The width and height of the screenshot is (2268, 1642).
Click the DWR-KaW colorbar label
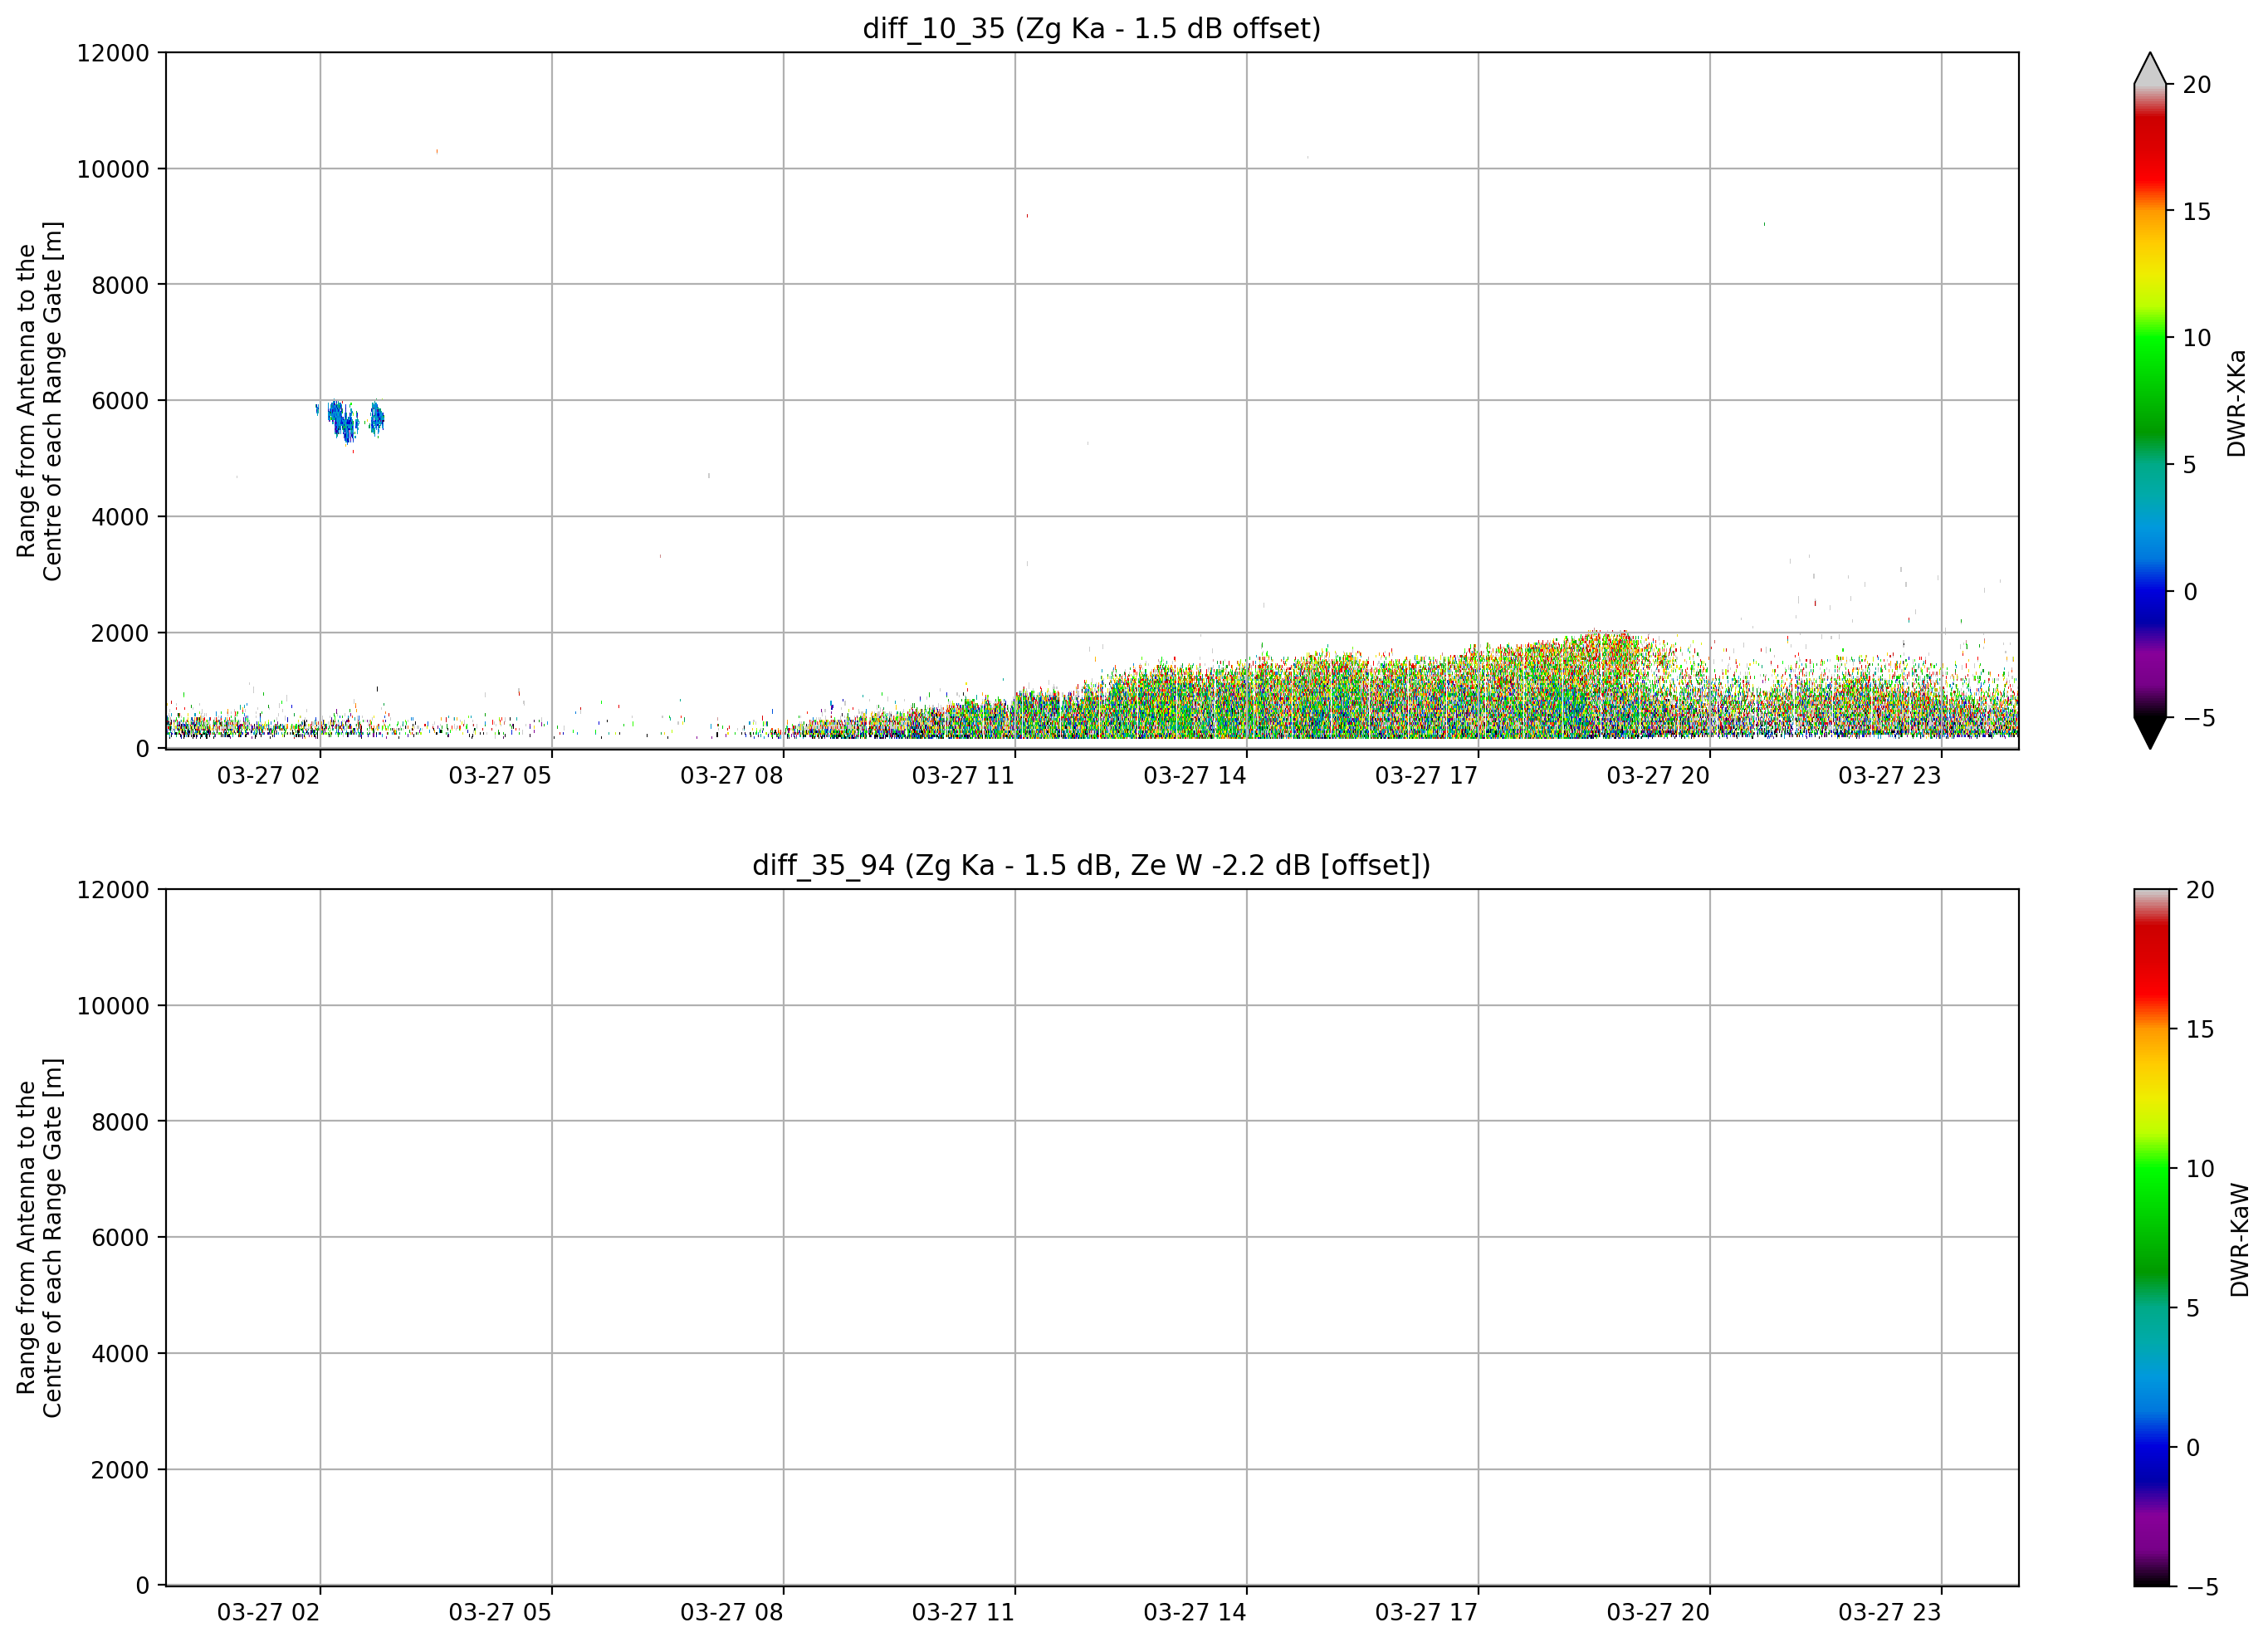click(x=2239, y=1240)
